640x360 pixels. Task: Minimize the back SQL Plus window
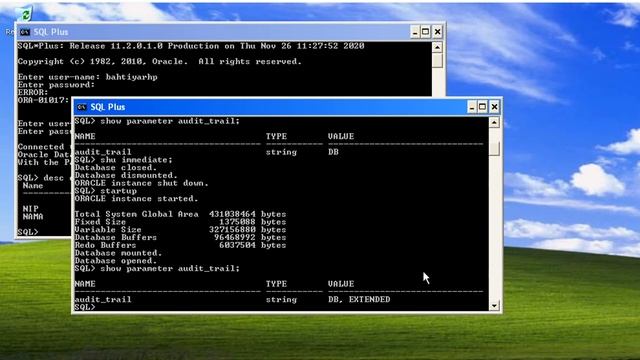pos(415,32)
